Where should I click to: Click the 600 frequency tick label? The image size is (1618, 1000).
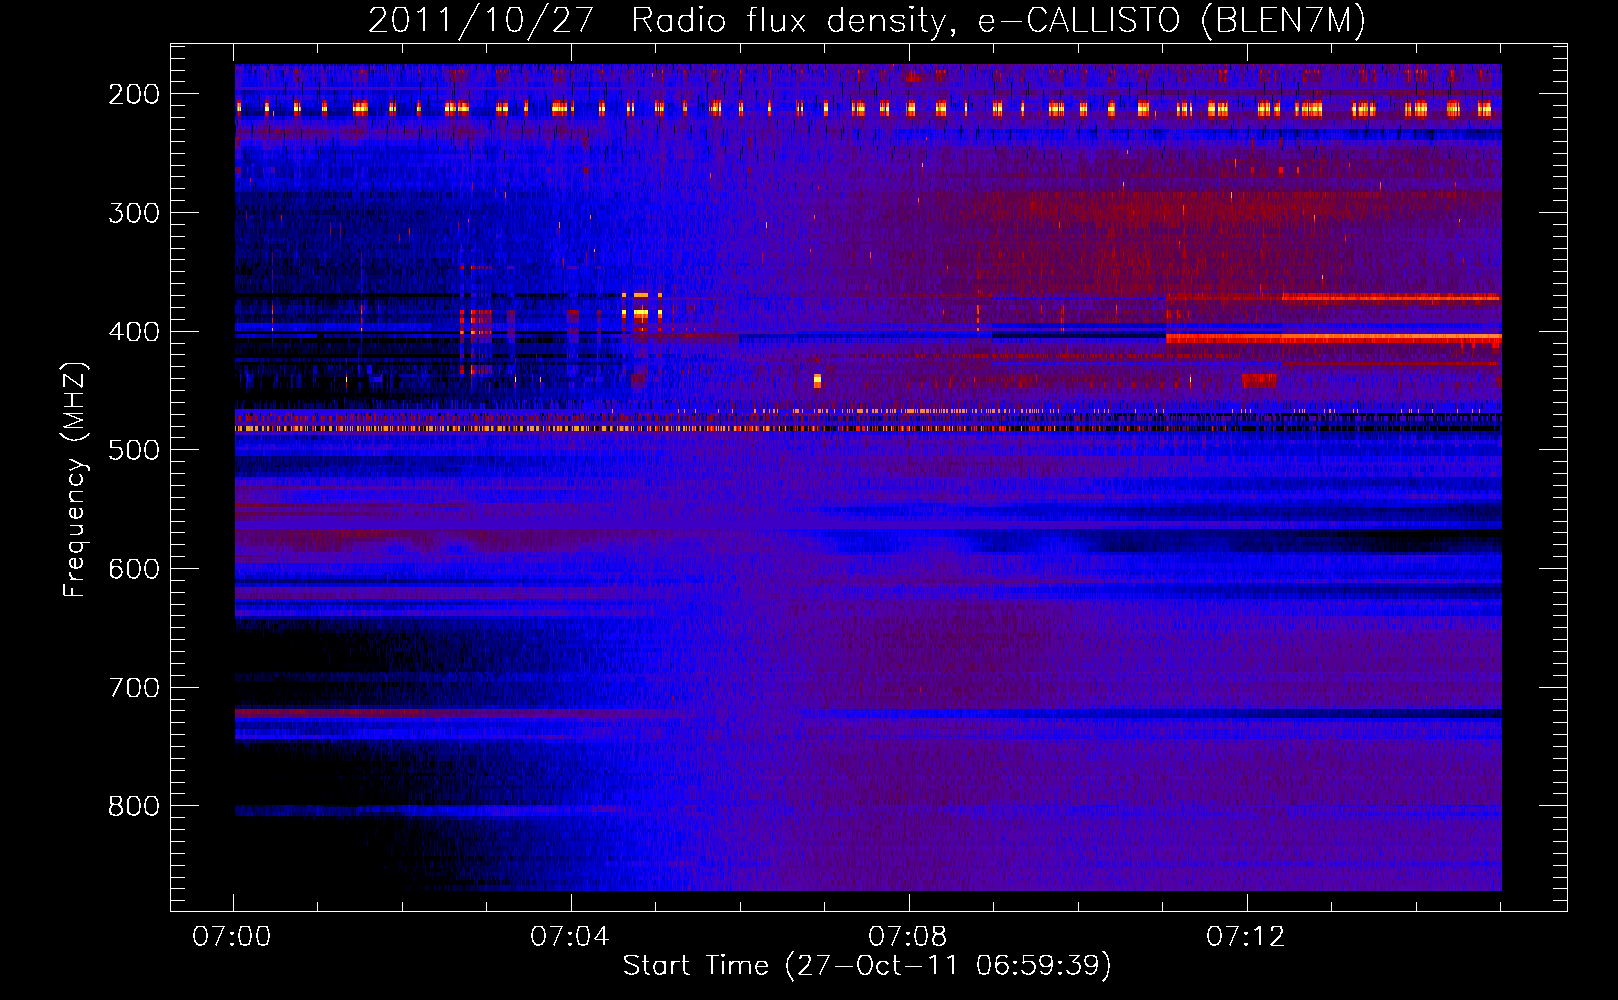click(x=134, y=569)
